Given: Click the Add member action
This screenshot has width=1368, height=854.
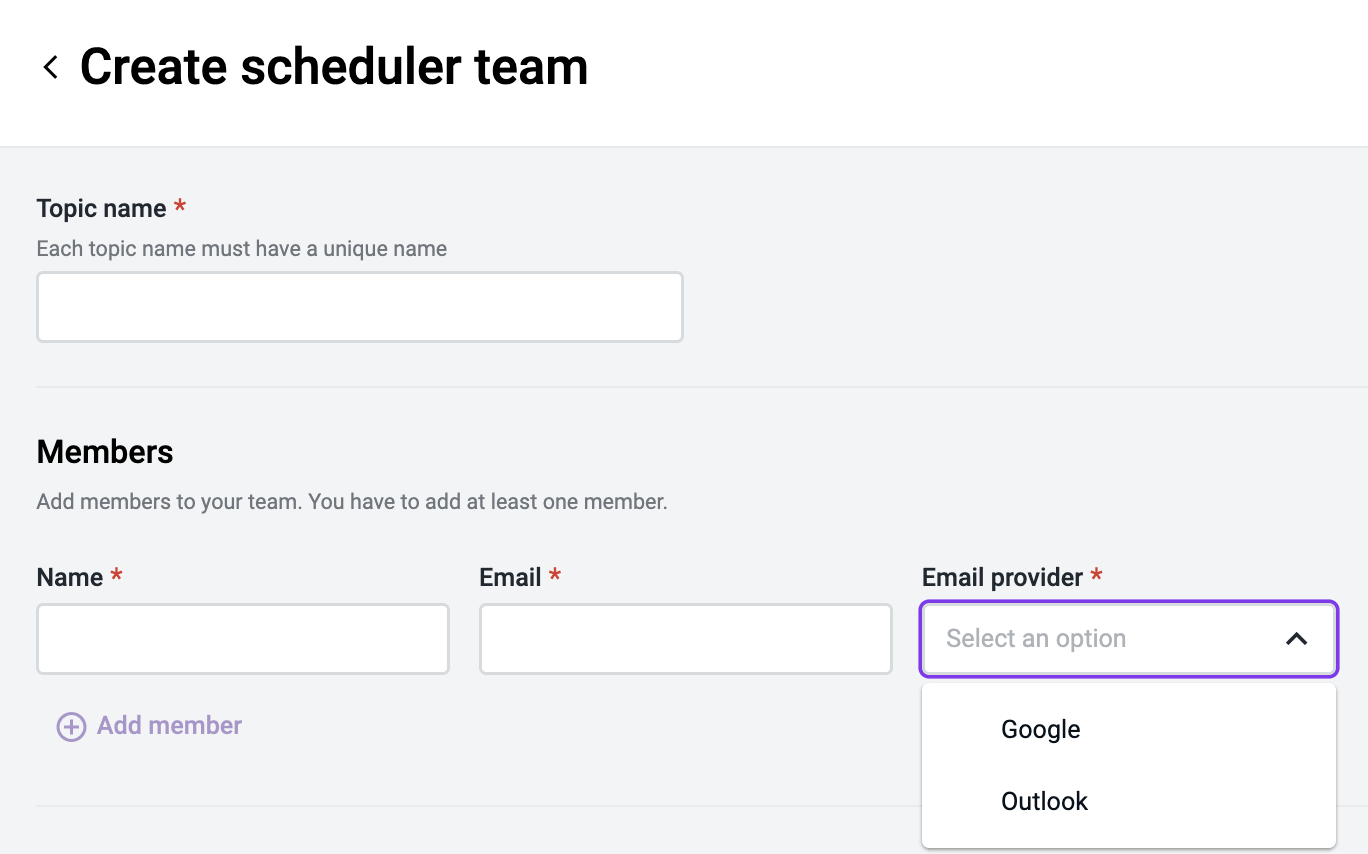Looking at the screenshot, I should (x=168, y=726).
